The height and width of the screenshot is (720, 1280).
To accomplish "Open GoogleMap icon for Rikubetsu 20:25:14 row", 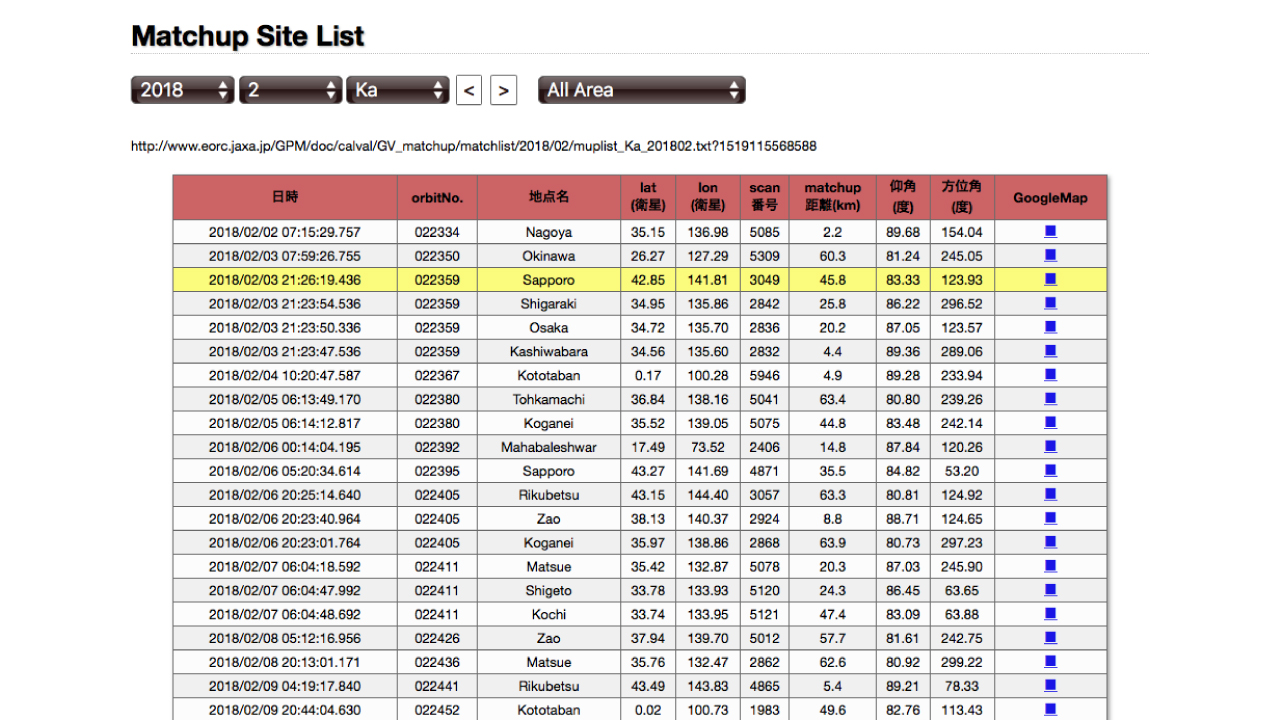I will (x=1050, y=494).
